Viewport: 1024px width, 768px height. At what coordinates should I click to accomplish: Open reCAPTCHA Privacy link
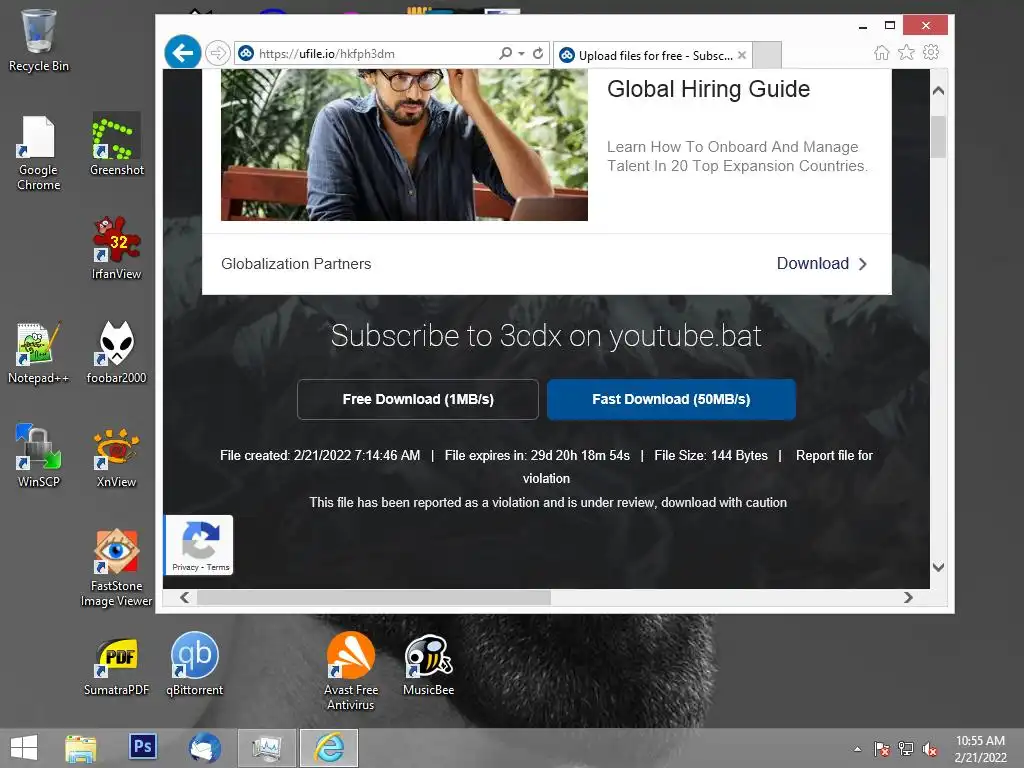click(x=185, y=567)
